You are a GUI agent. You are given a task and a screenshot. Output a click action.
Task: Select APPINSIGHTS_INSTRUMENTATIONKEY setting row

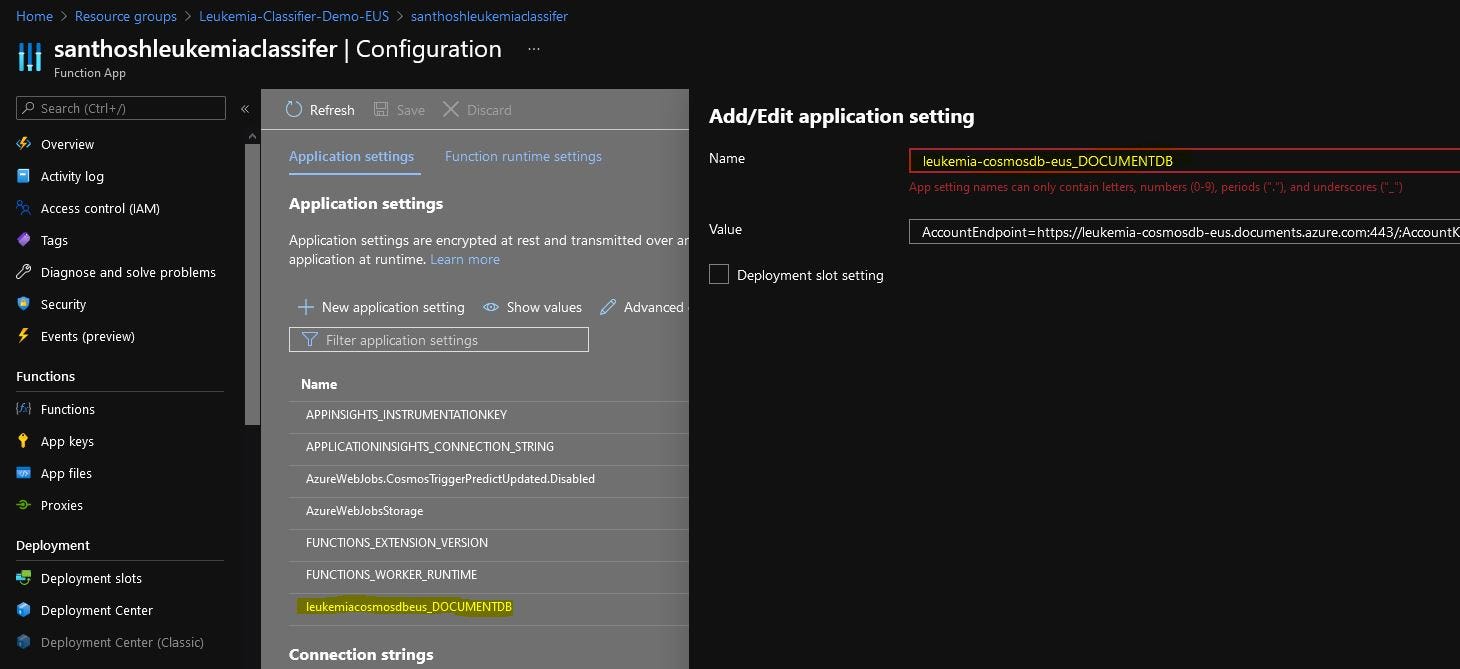[489, 415]
